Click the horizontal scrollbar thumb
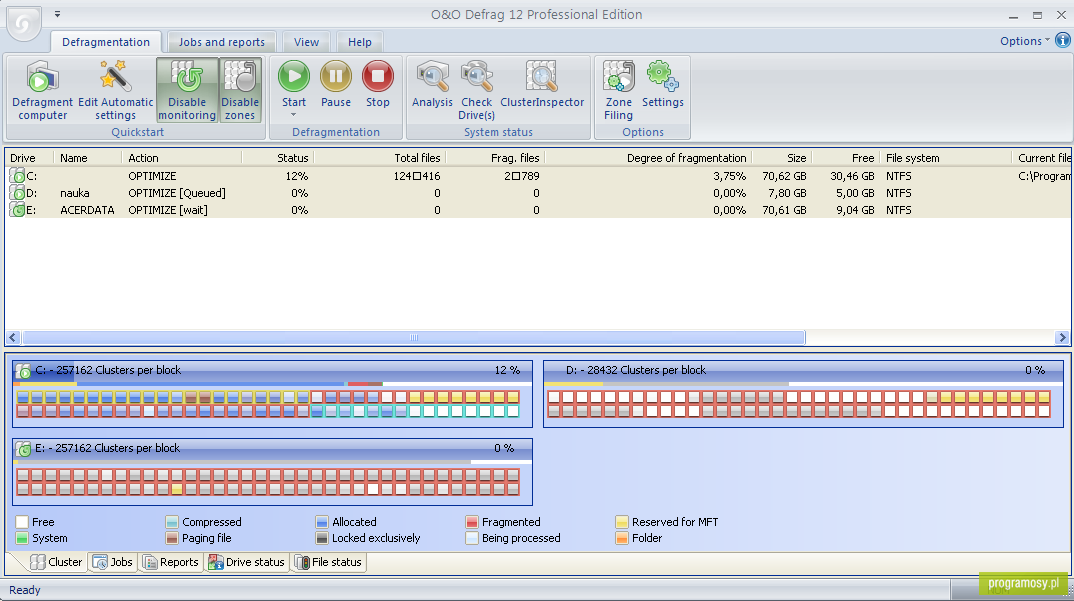Image resolution: width=1074 pixels, height=601 pixels. click(414, 337)
